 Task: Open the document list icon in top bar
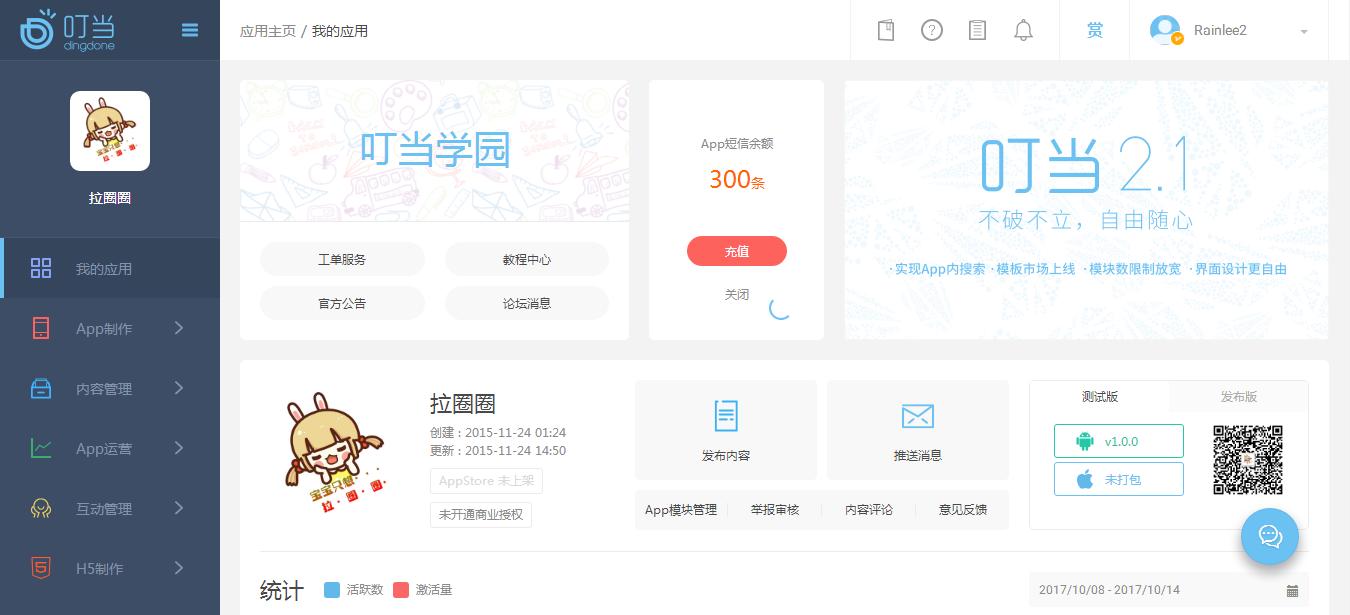coord(977,30)
